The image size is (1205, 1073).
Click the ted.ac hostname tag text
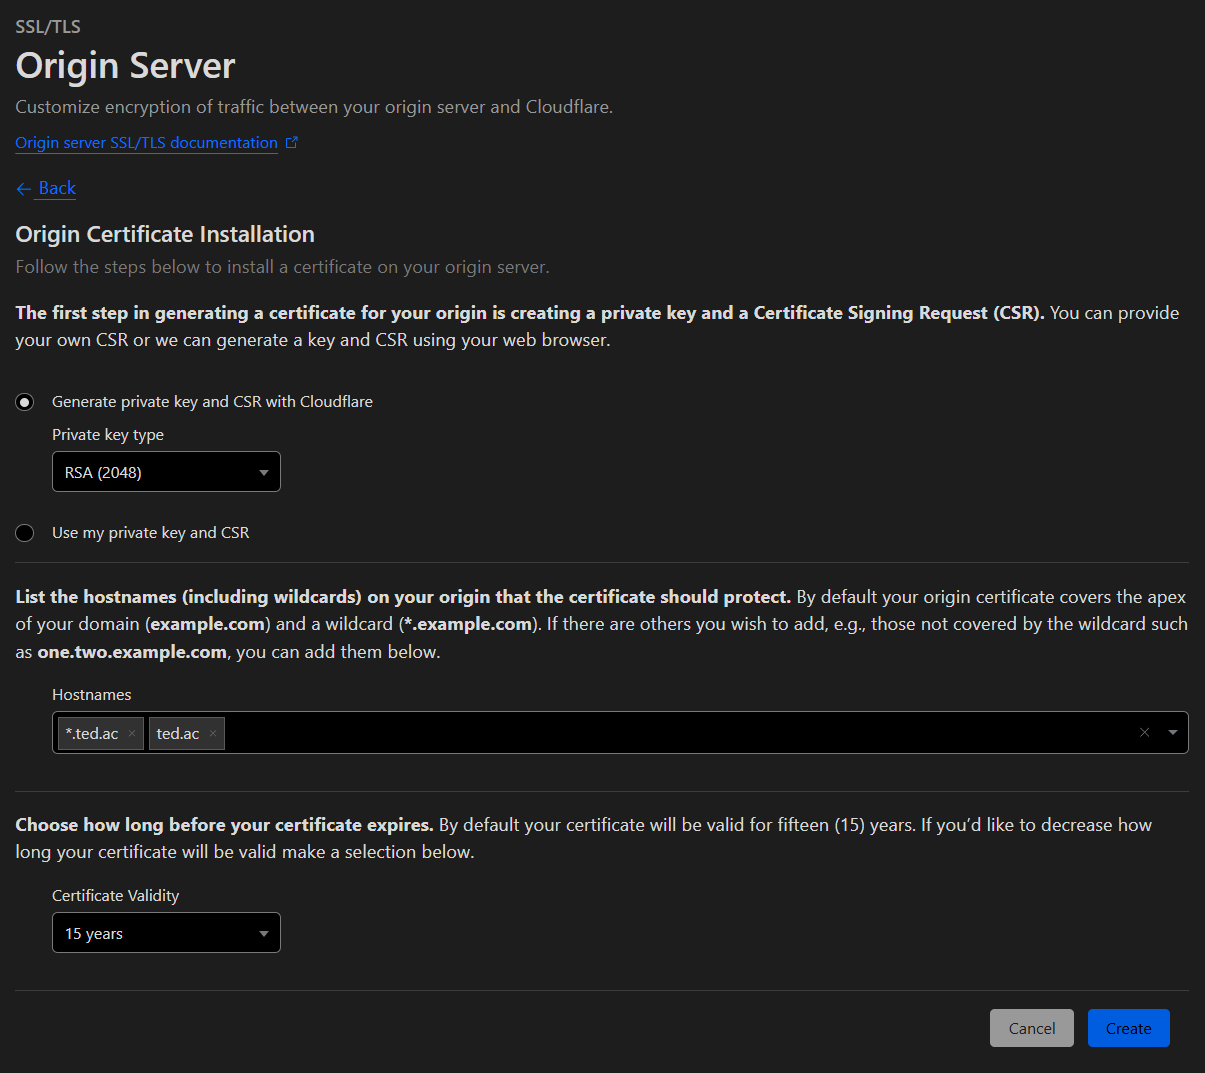coord(178,734)
